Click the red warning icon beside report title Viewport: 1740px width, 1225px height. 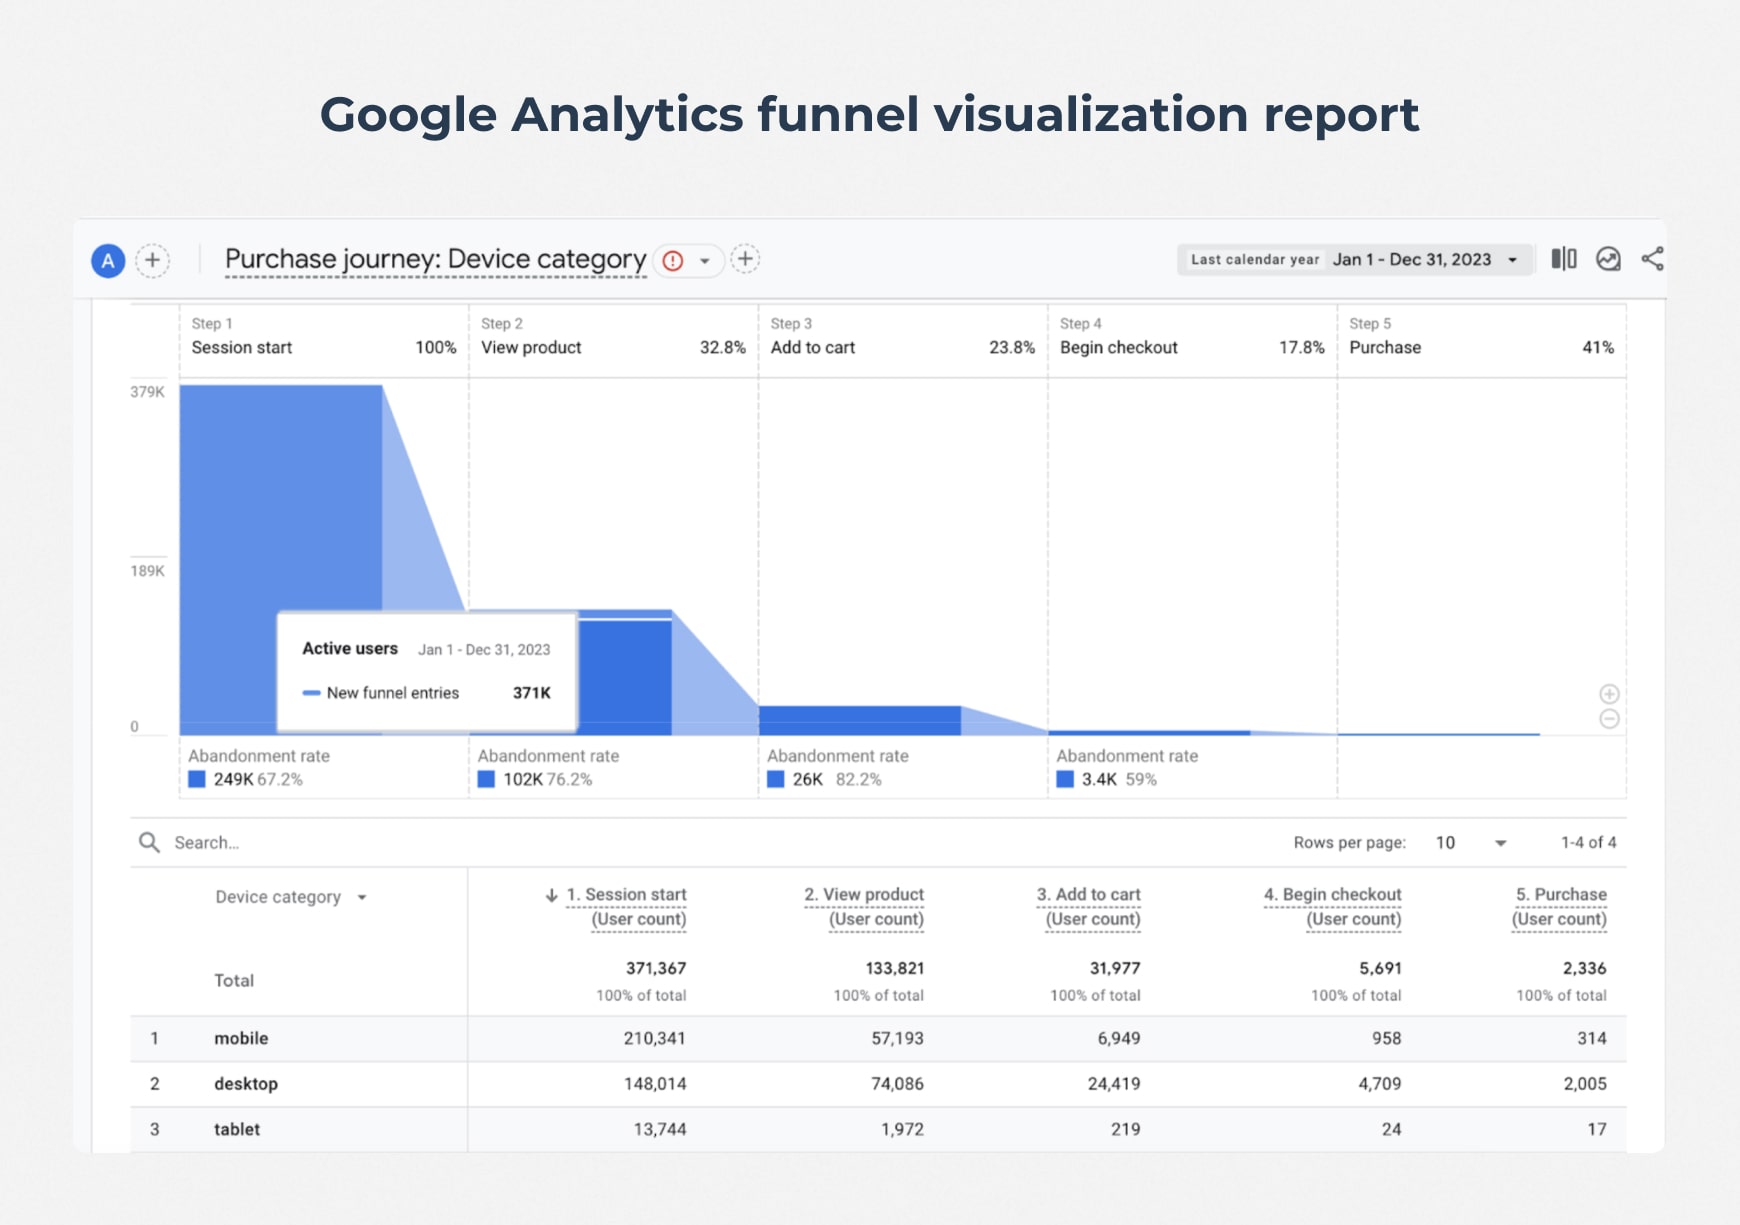673,261
